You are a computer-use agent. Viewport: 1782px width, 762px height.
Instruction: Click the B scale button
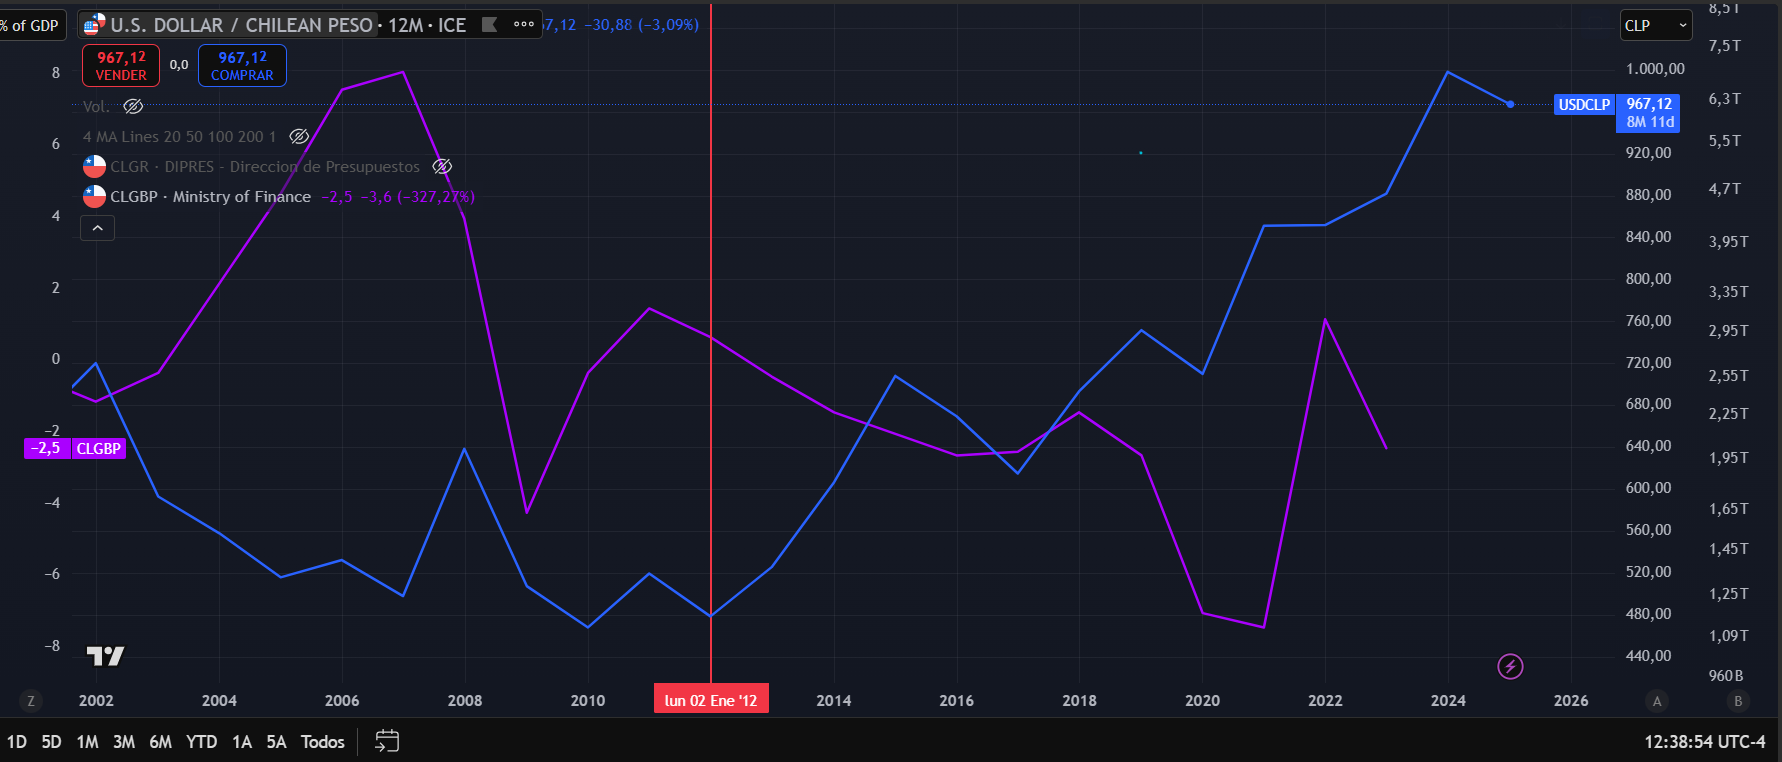pos(1738,701)
